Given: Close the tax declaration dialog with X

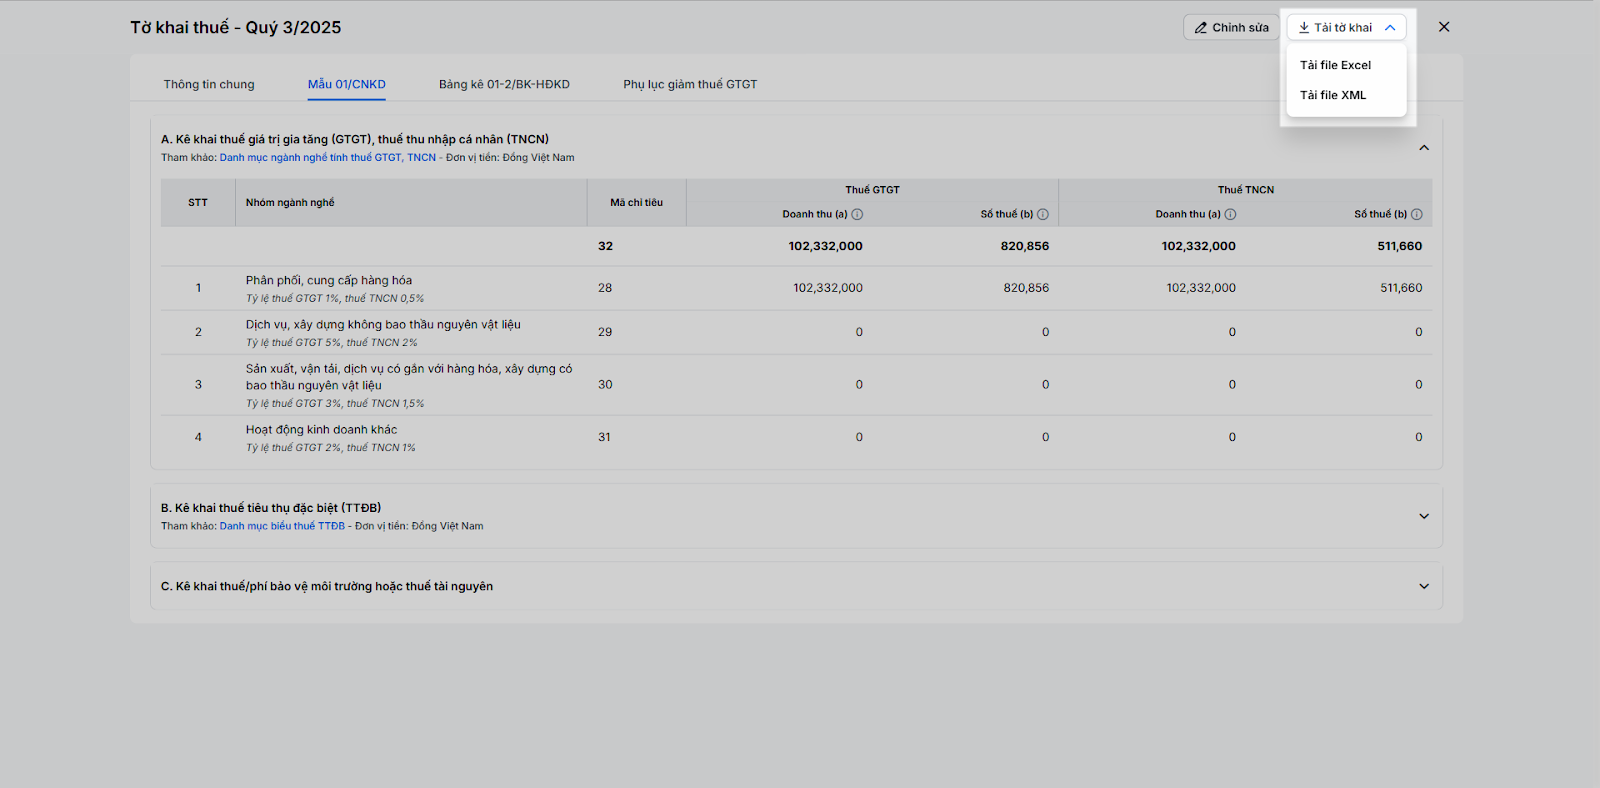Looking at the screenshot, I should point(1444,27).
